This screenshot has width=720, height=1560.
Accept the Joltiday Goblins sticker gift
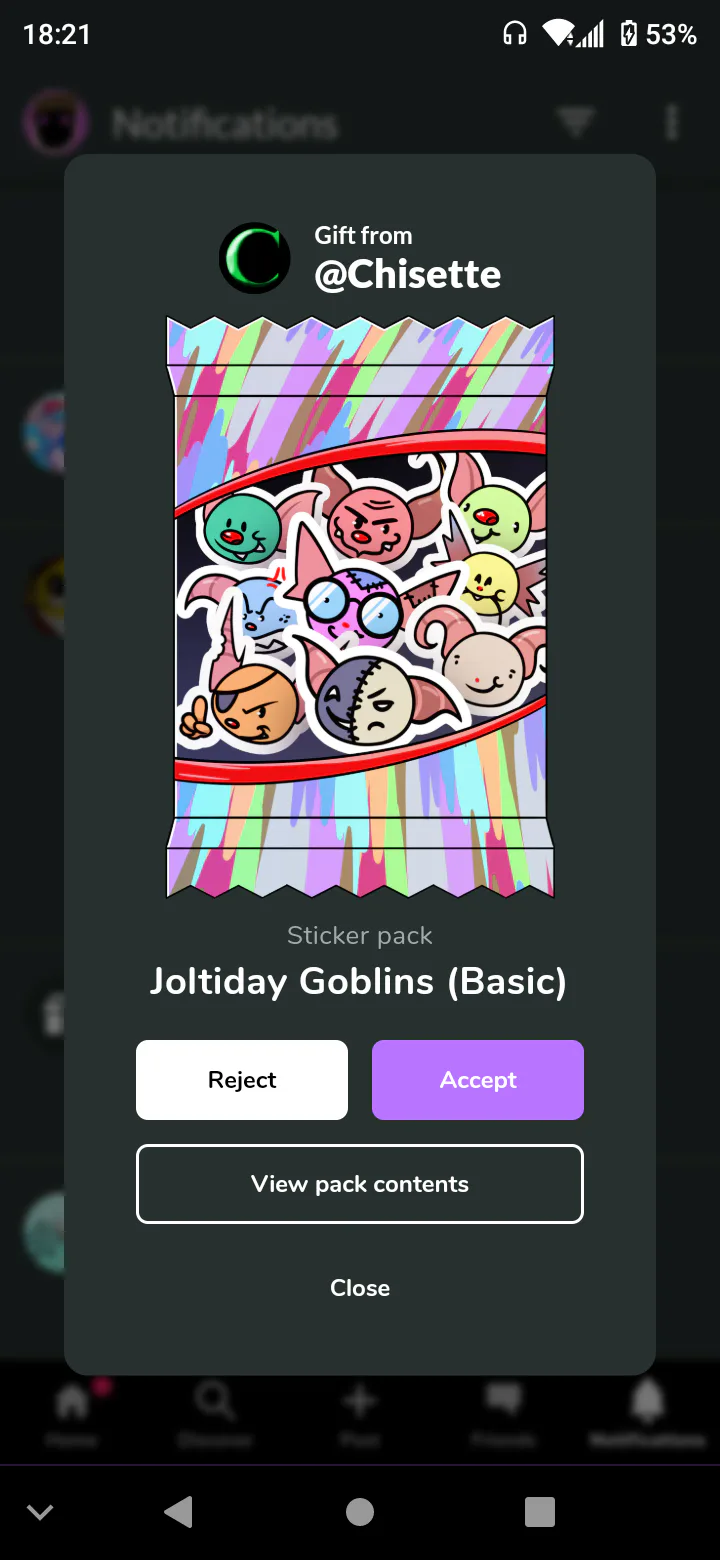pos(478,1080)
